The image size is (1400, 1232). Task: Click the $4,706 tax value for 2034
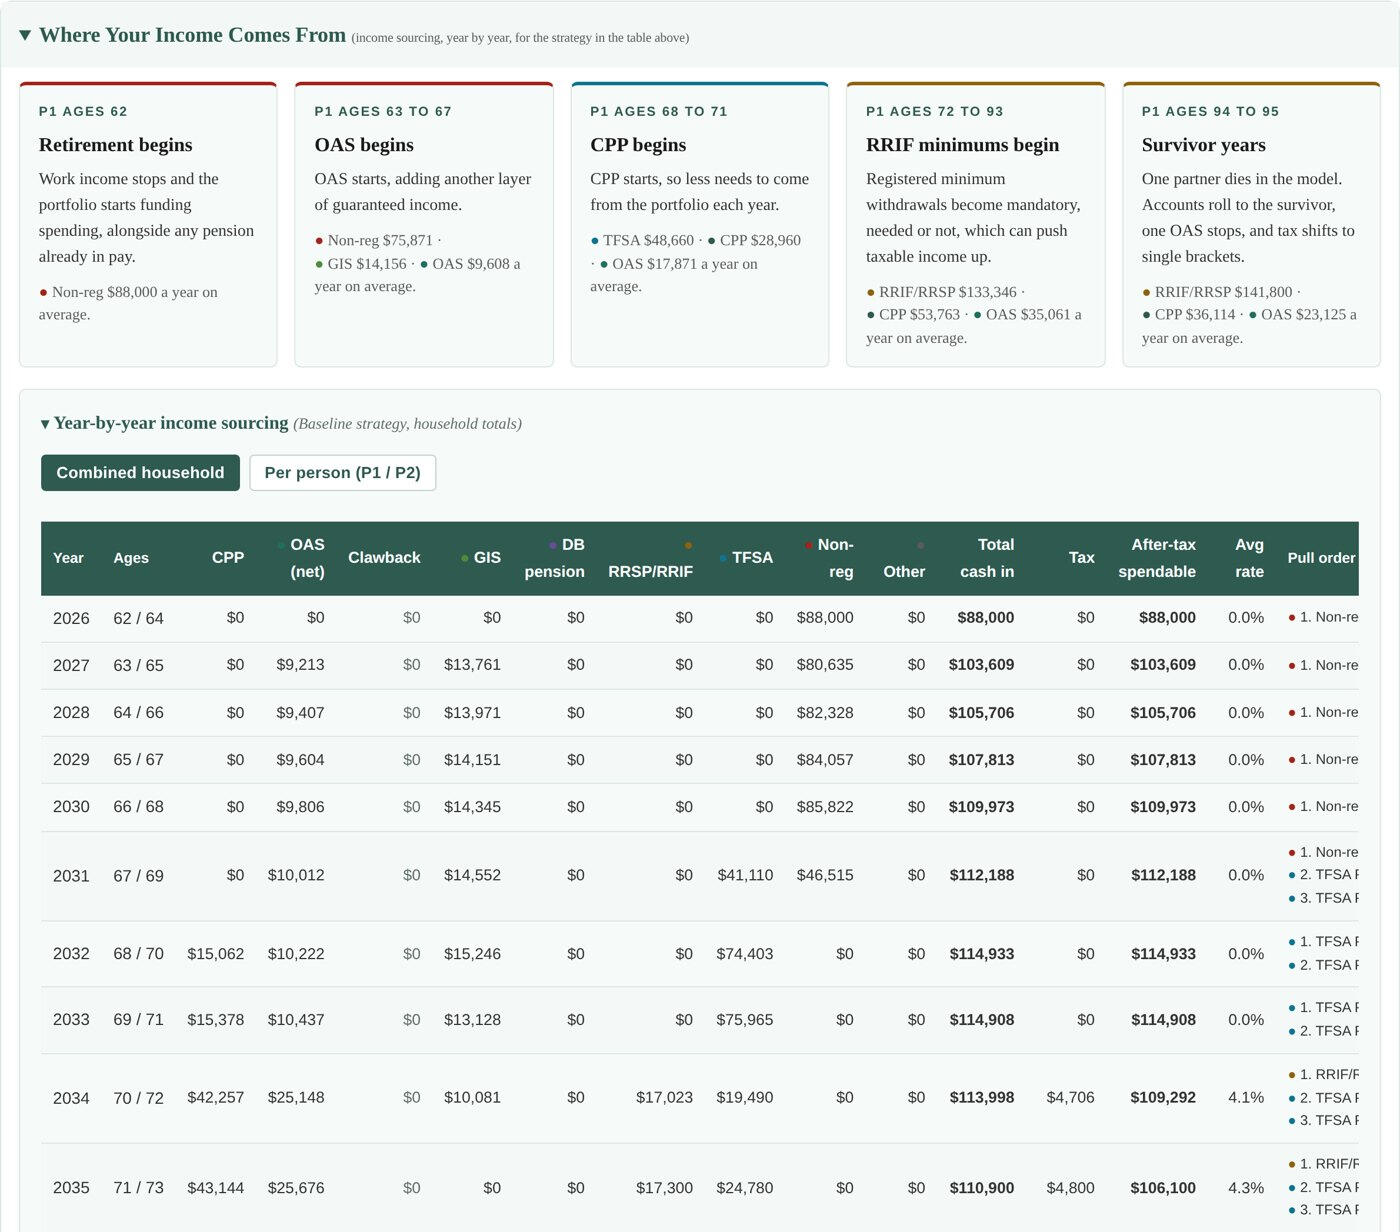click(x=1070, y=1098)
